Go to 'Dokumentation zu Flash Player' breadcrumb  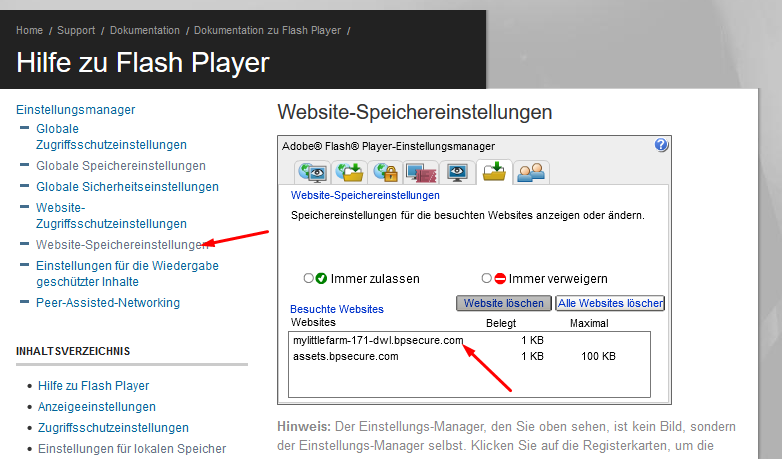[x=267, y=31]
